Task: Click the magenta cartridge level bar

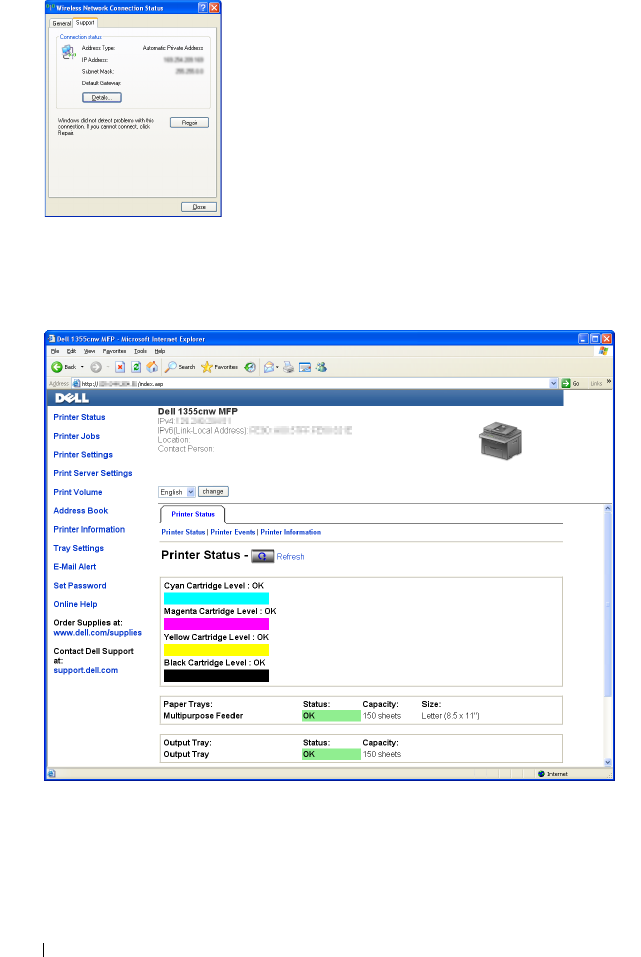Action: (x=216, y=624)
